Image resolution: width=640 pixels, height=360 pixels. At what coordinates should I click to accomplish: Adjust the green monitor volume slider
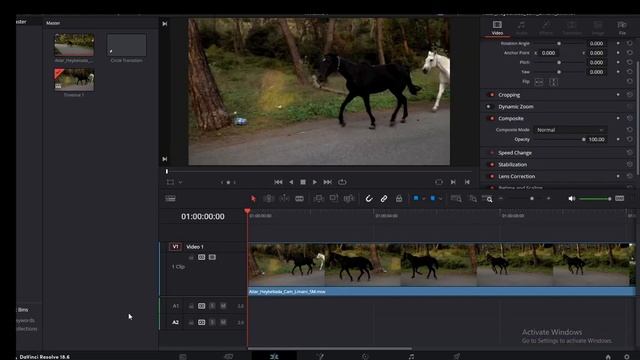pyautogui.click(x=595, y=198)
